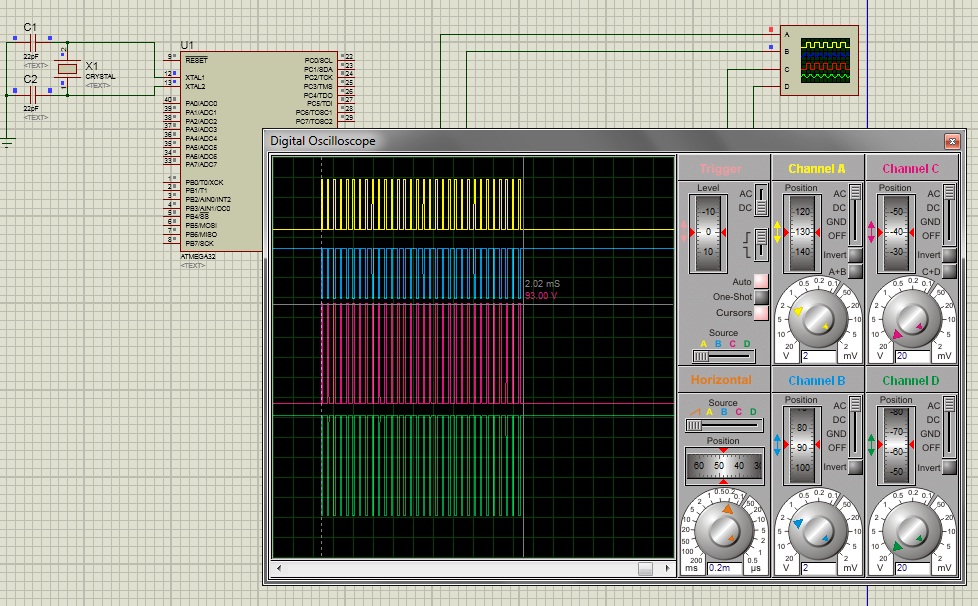The height and width of the screenshot is (606, 978).
Task: Click Channel C coupling mode slider
Action: click(949, 214)
